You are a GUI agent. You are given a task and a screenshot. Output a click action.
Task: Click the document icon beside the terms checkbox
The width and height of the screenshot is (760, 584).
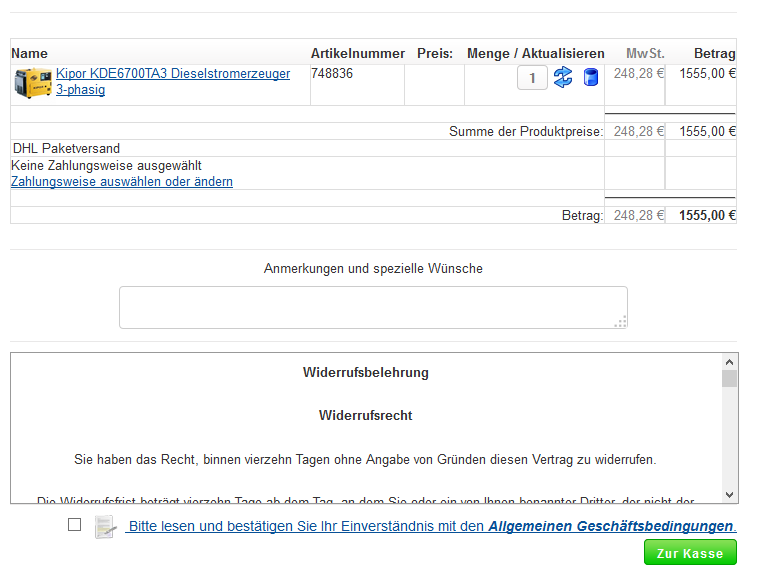coord(105,527)
